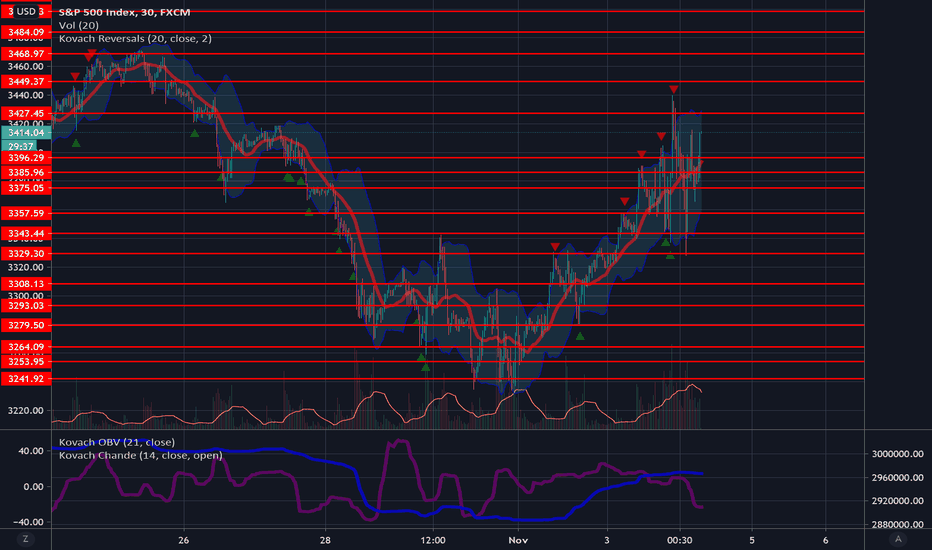
Task: Click the current price label 3414.04
Action: (26, 133)
